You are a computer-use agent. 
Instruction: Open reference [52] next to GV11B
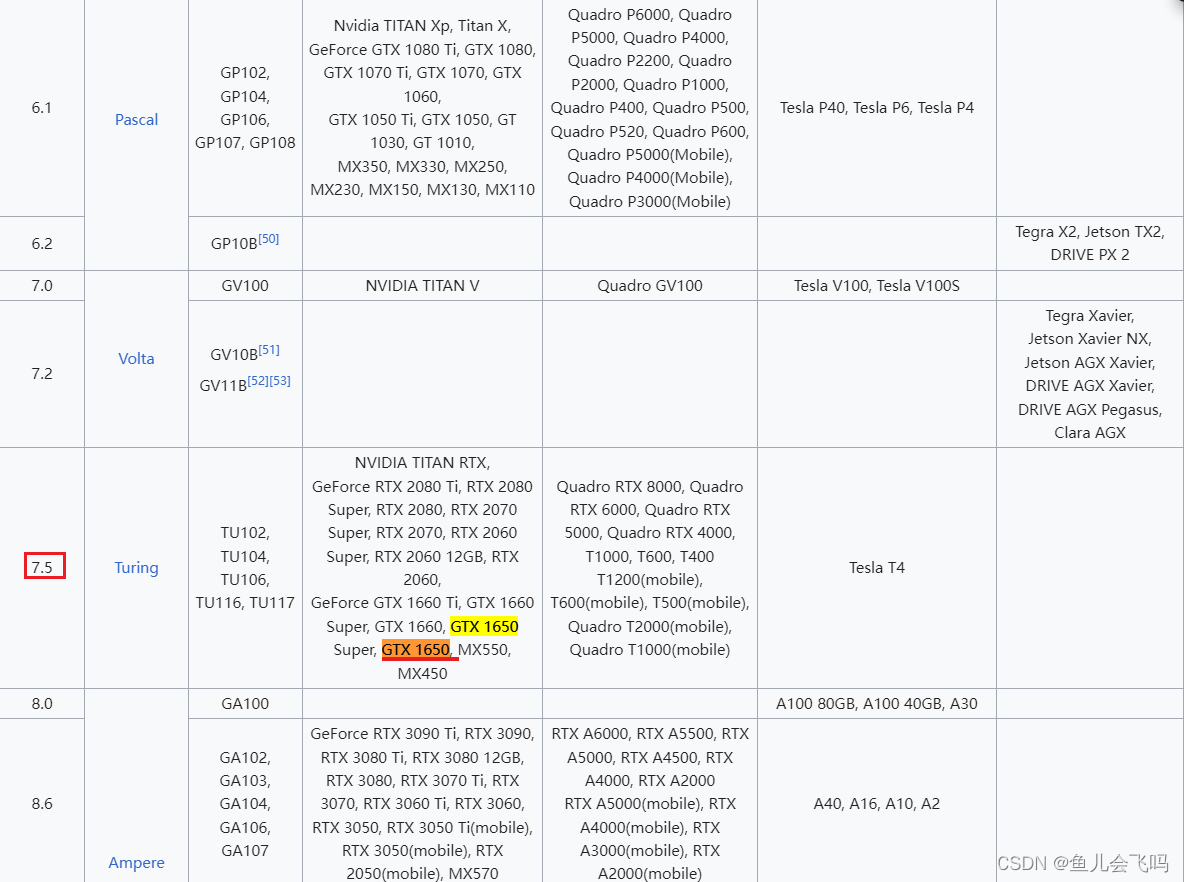click(x=258, y=381)
